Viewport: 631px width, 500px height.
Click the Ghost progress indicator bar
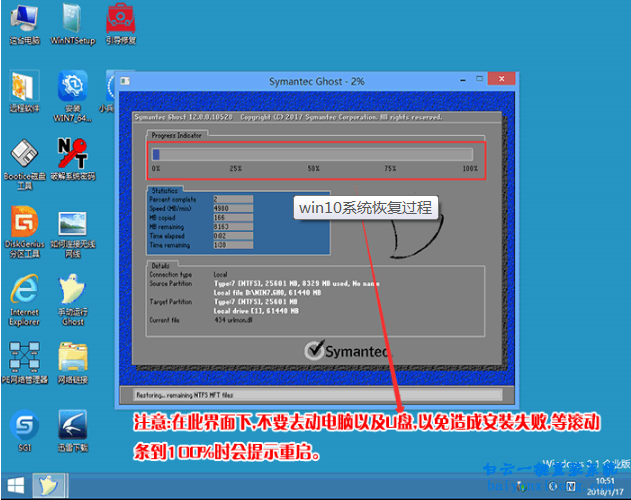tap(312, 155)
